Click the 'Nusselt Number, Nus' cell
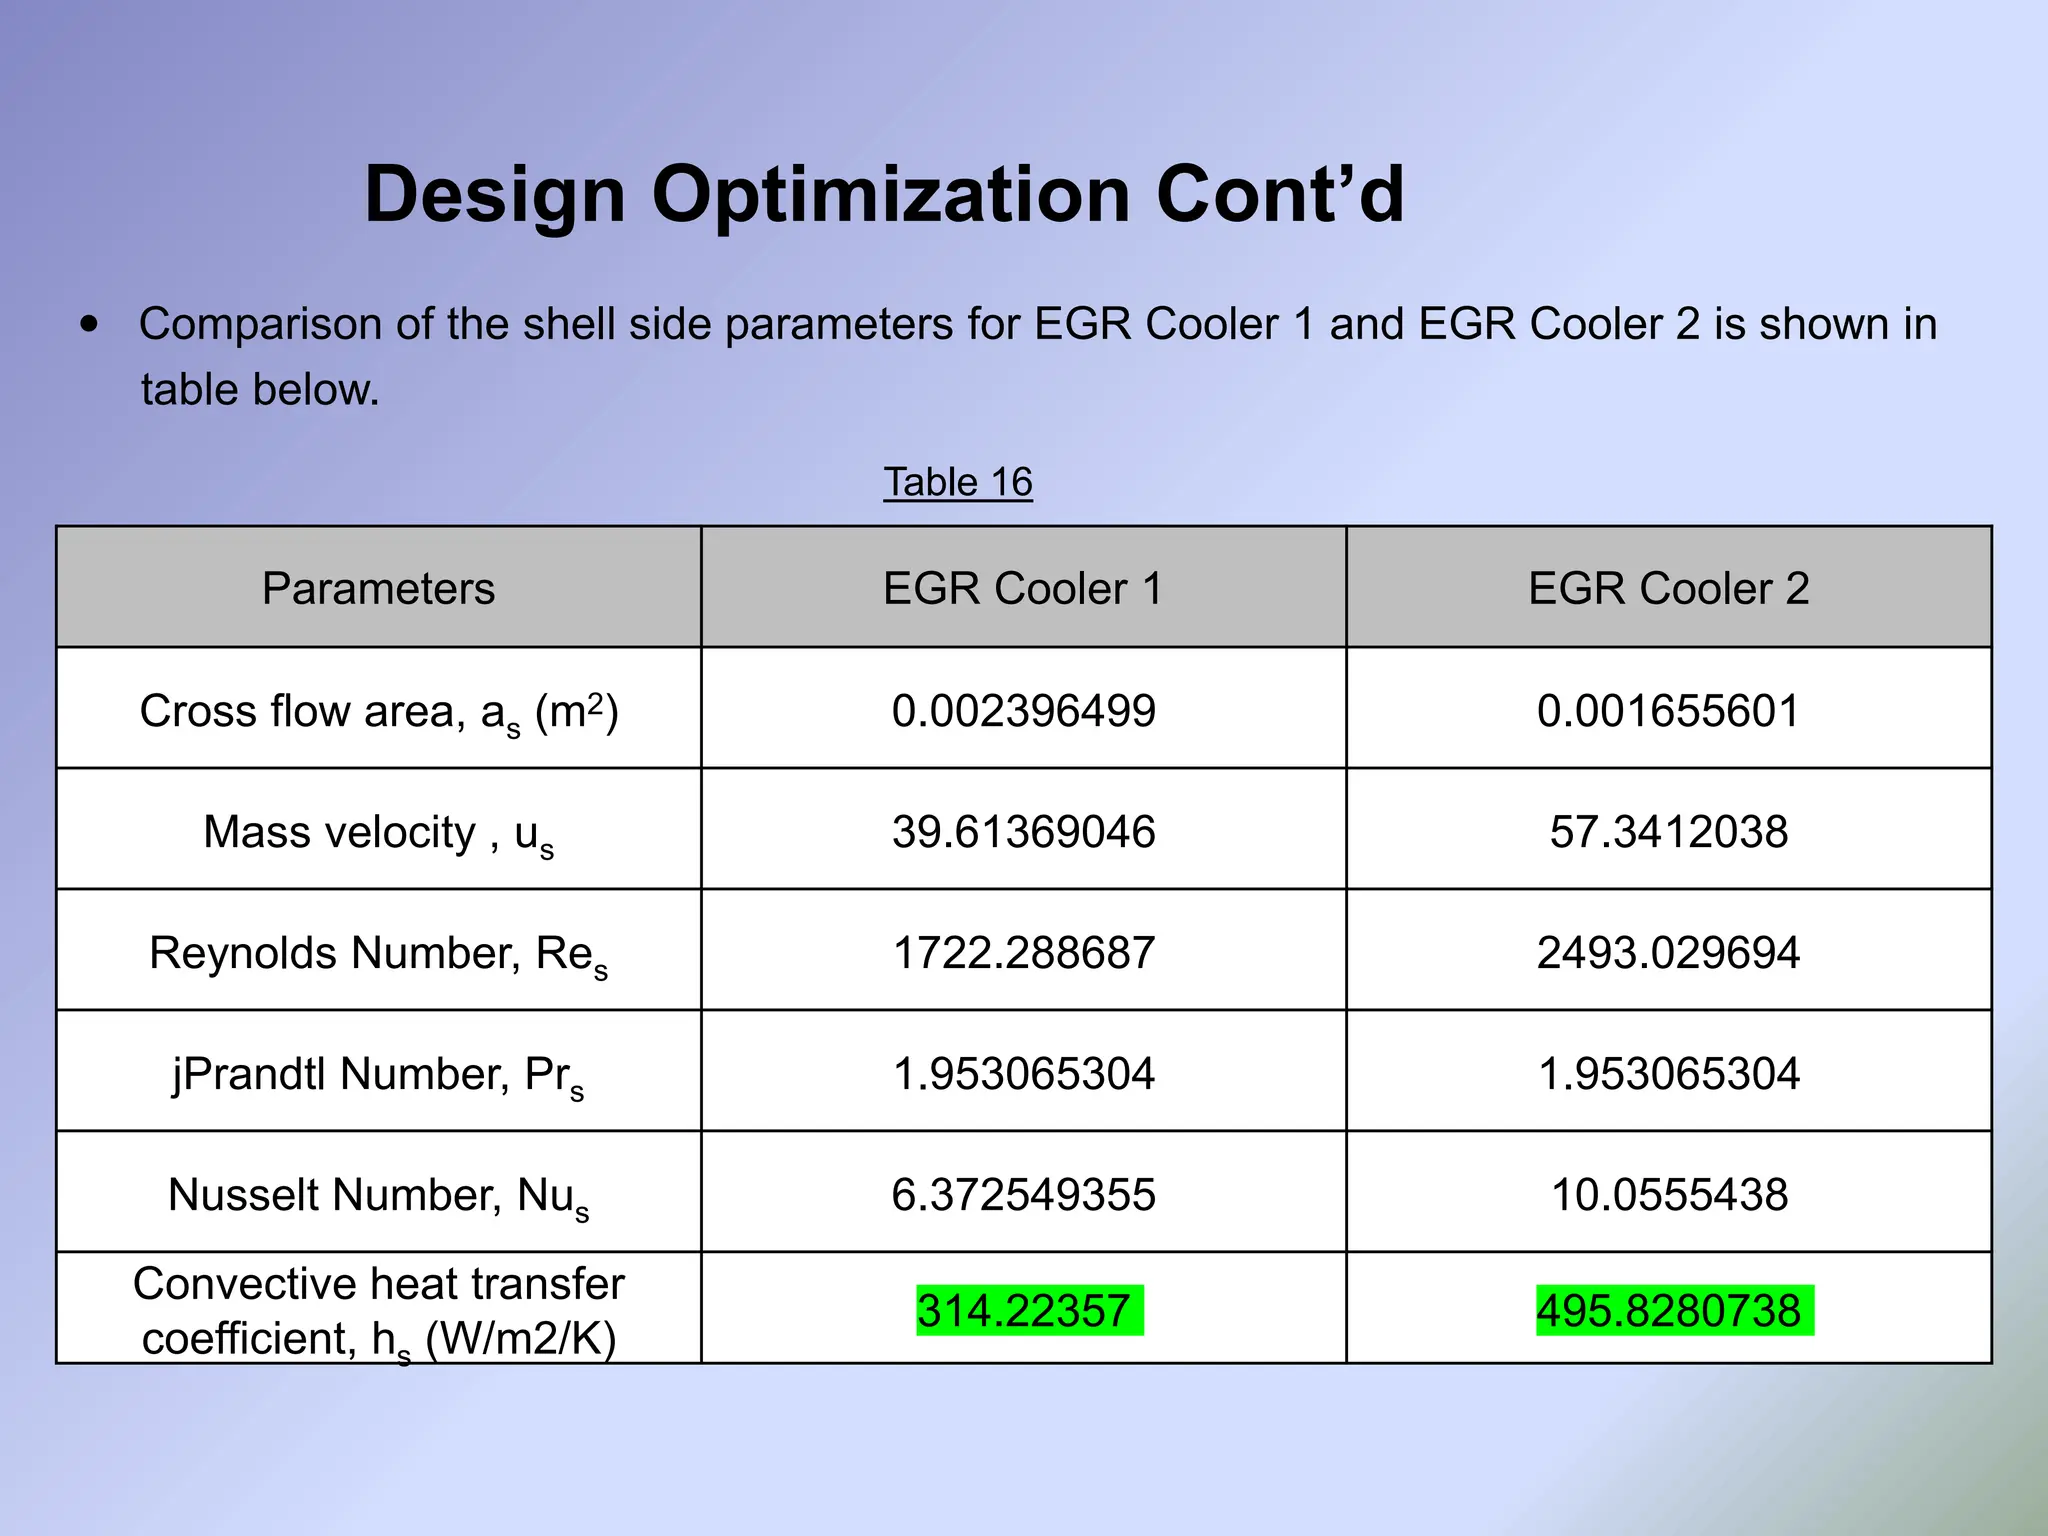 pyautogui.click(x=379, y=1192)
